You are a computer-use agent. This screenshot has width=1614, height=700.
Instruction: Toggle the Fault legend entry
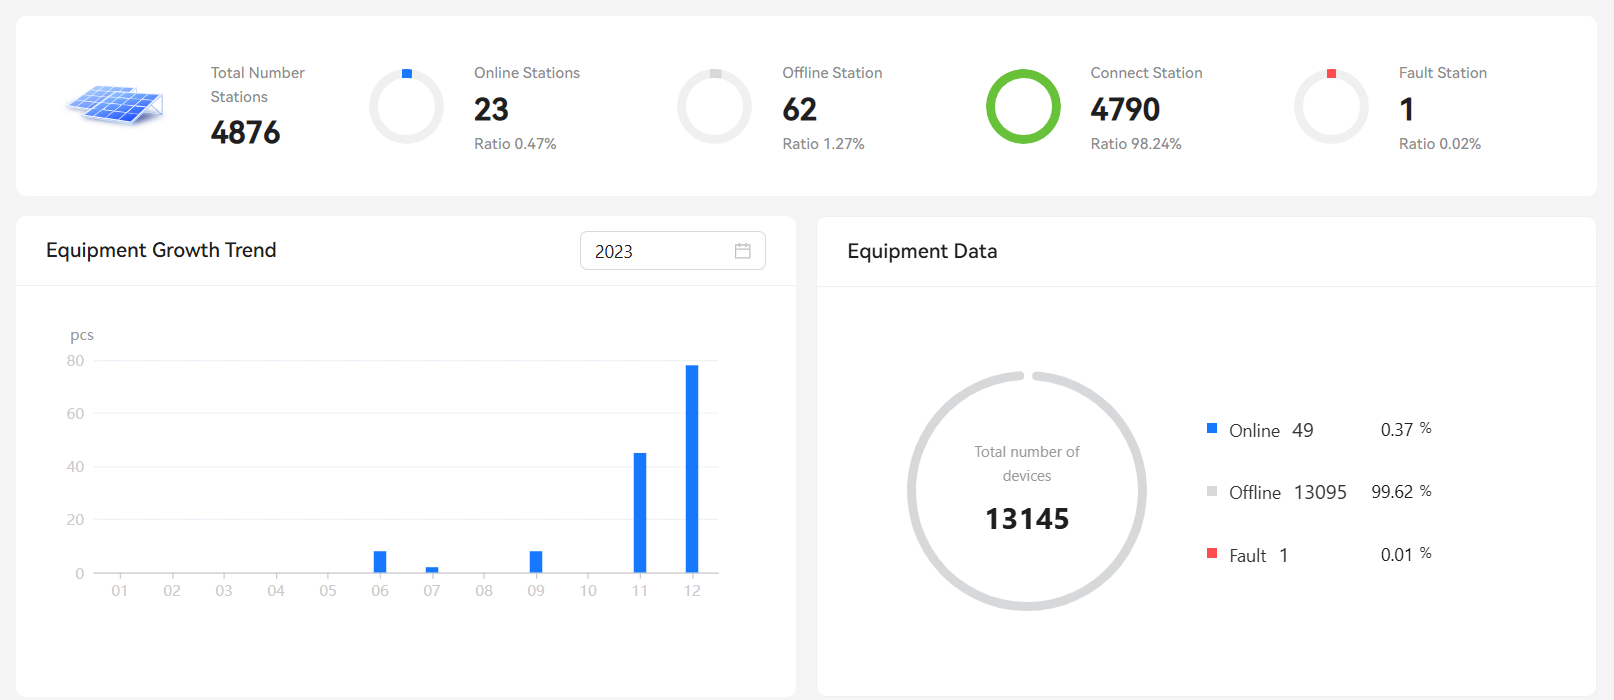(x=1247, y=556)
